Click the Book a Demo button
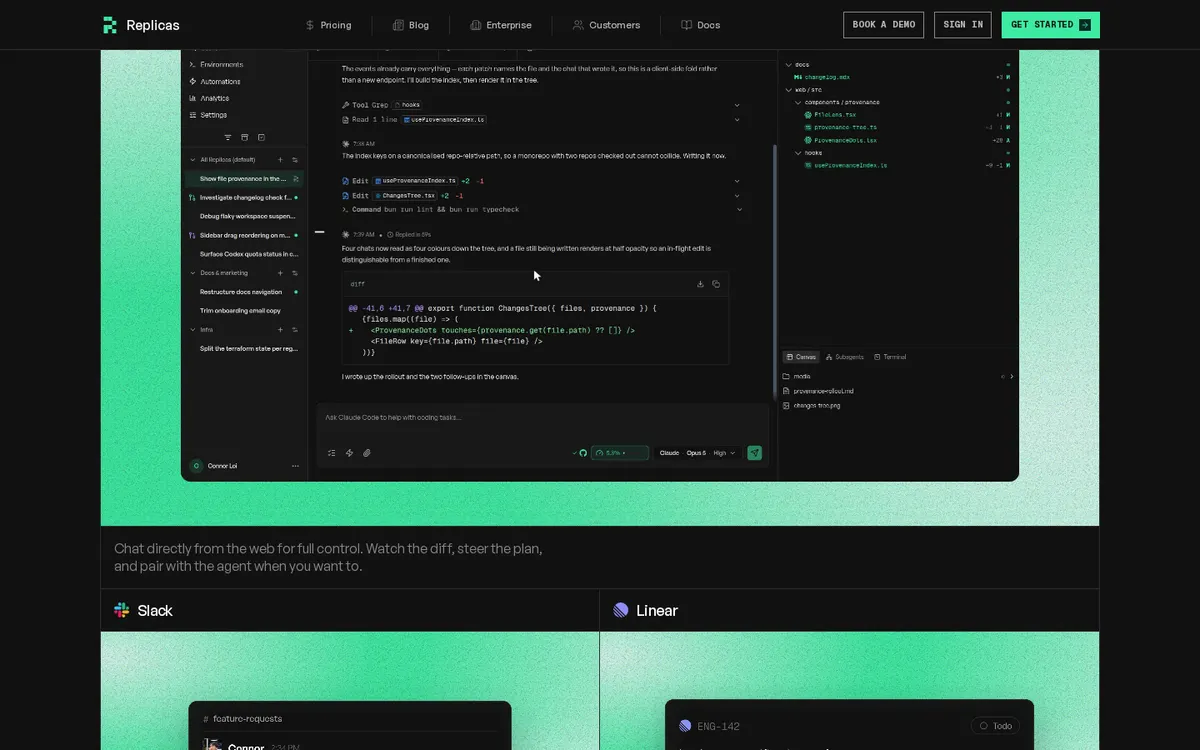 pyautogui.click(x=884, y=25)
